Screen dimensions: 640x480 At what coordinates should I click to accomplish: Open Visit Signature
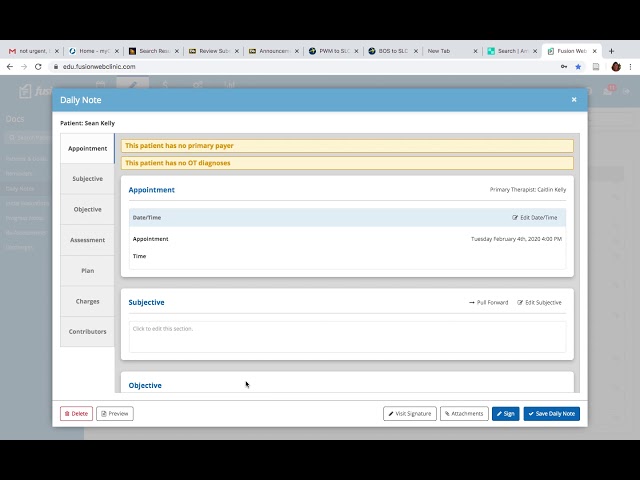[x=410, y=413]
